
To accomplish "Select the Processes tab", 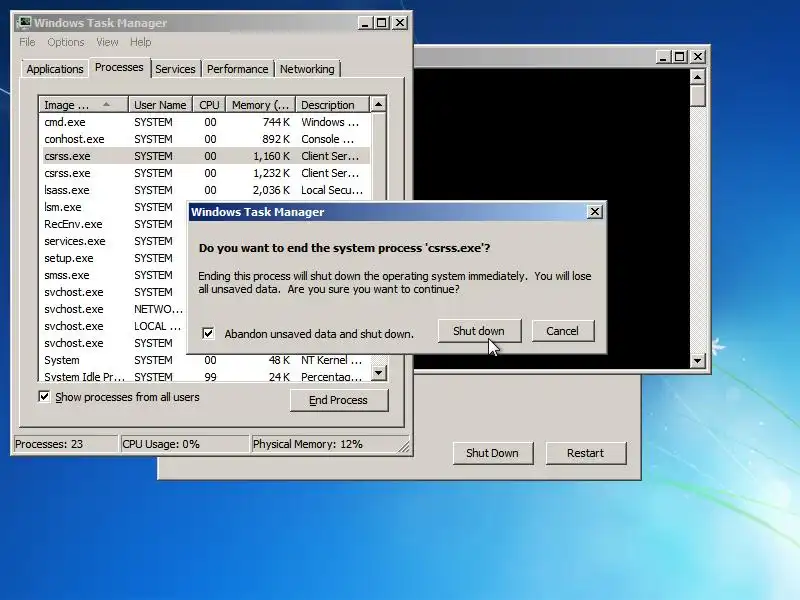I will [119, 67].
